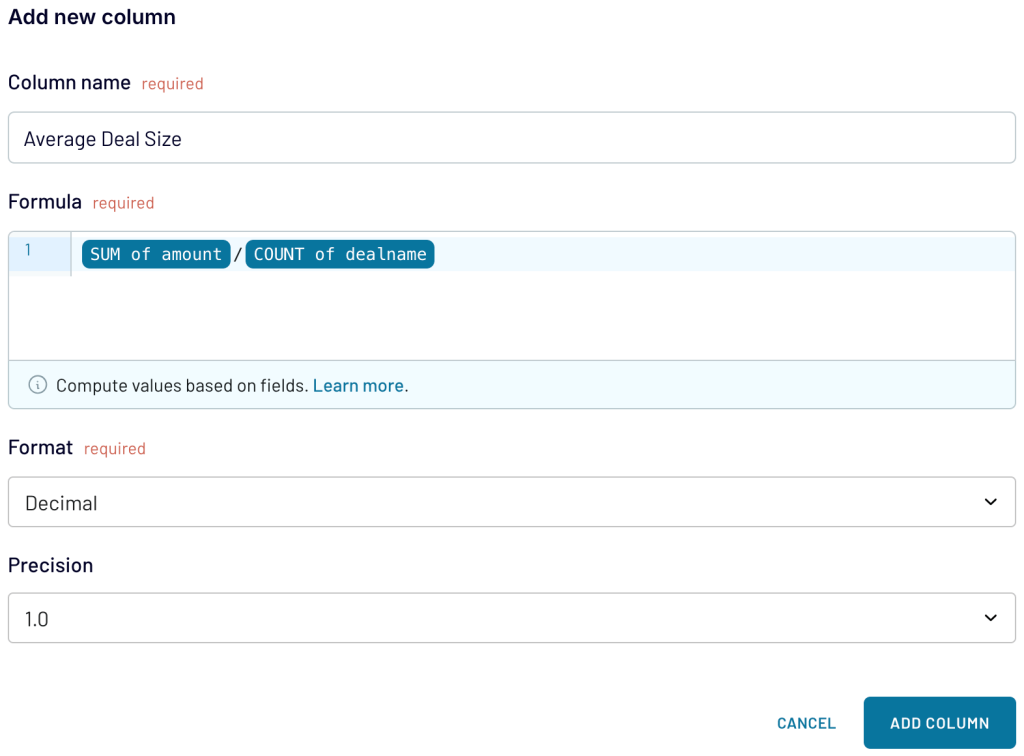
Task: Click the Column name label
Action: 69,83
